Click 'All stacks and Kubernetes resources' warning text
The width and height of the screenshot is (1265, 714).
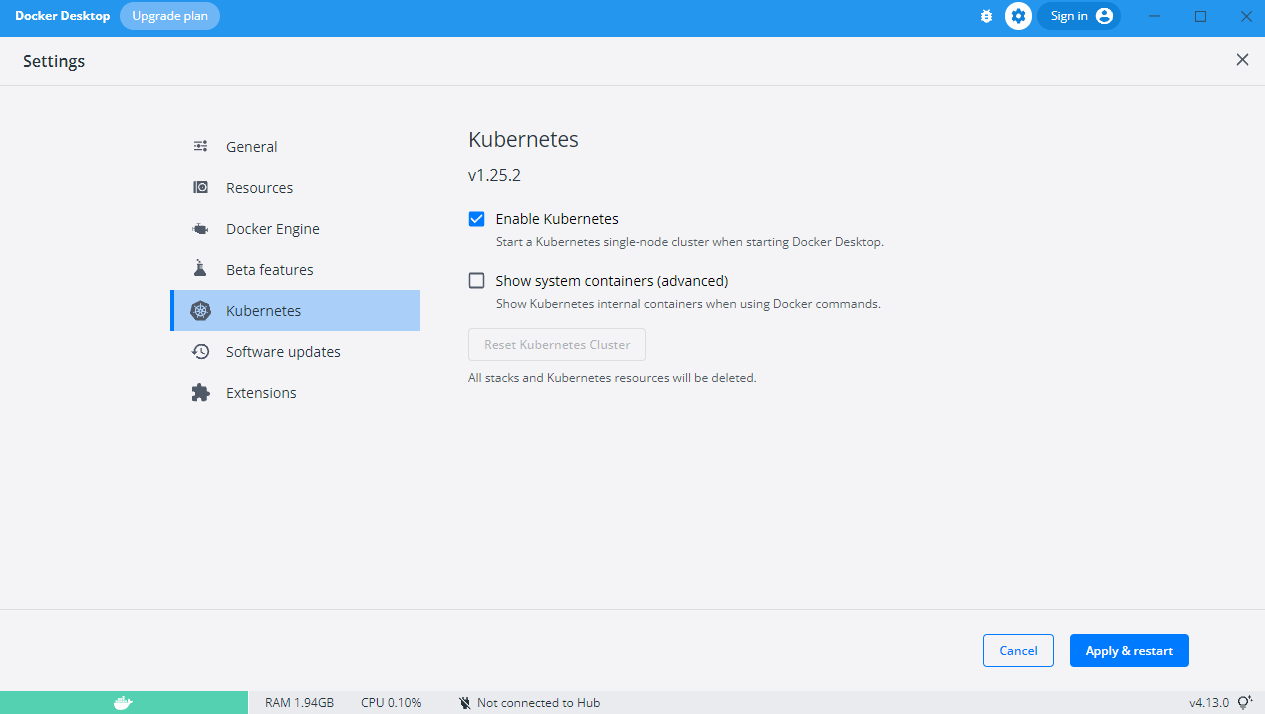click(x=612, y=378)
